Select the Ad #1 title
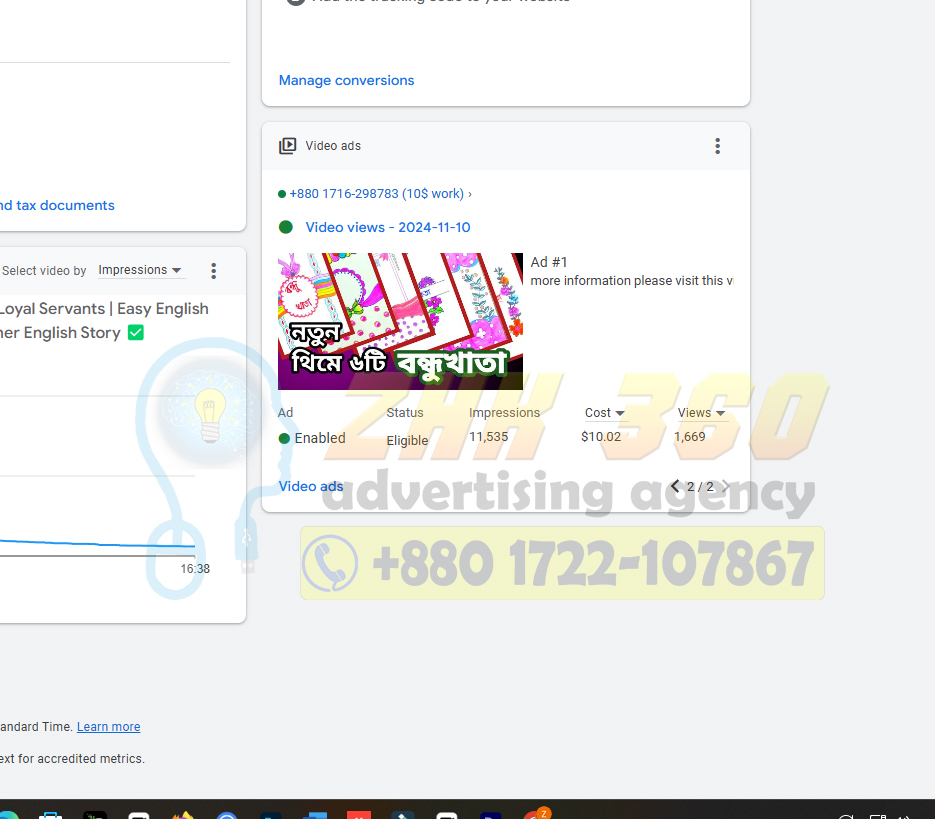Screen dimensions: 935x819 click(x=549, y=262)
